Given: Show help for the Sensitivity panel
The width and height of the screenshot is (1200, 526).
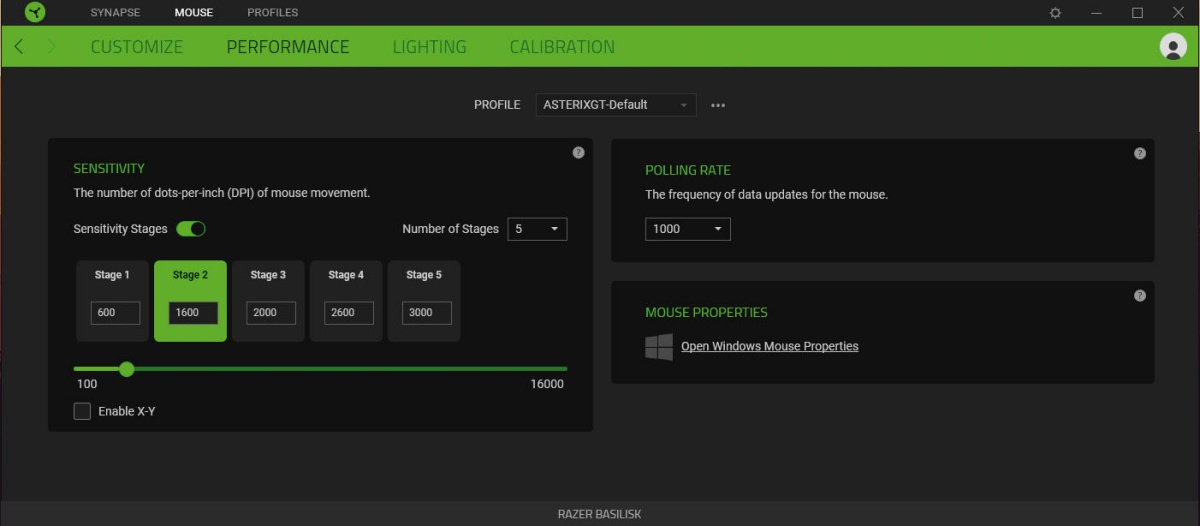Looking at the screenshot, I should (578, 153).
